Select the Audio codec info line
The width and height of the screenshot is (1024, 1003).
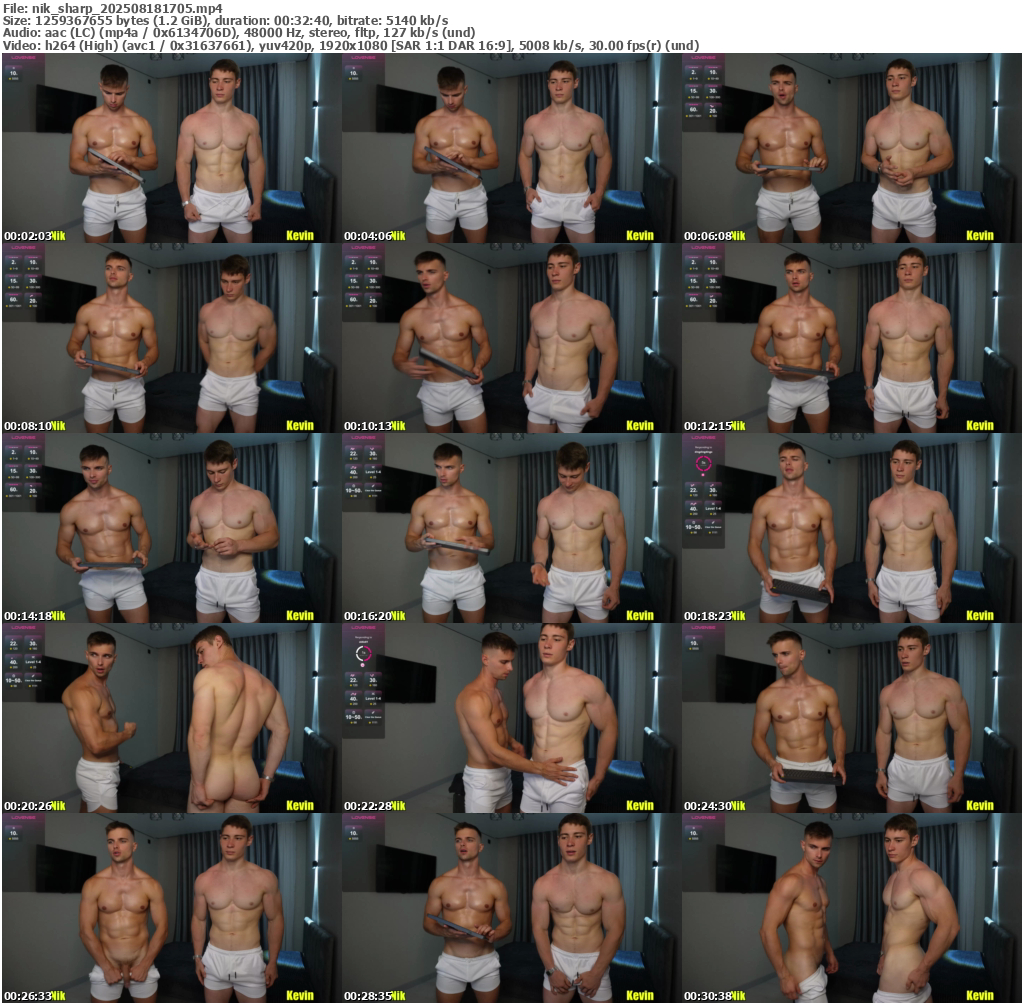pos(245,32)
